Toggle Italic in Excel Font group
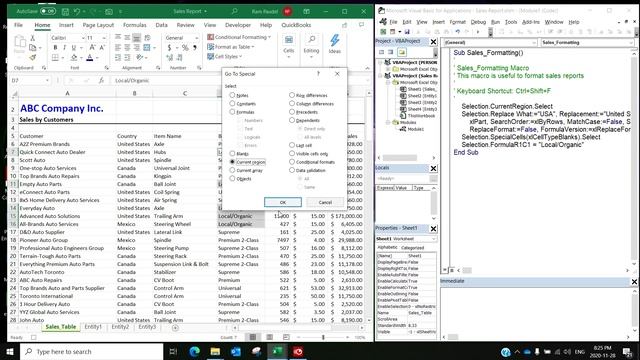Screen dimensions: 640x360 (x=64, y=48)
